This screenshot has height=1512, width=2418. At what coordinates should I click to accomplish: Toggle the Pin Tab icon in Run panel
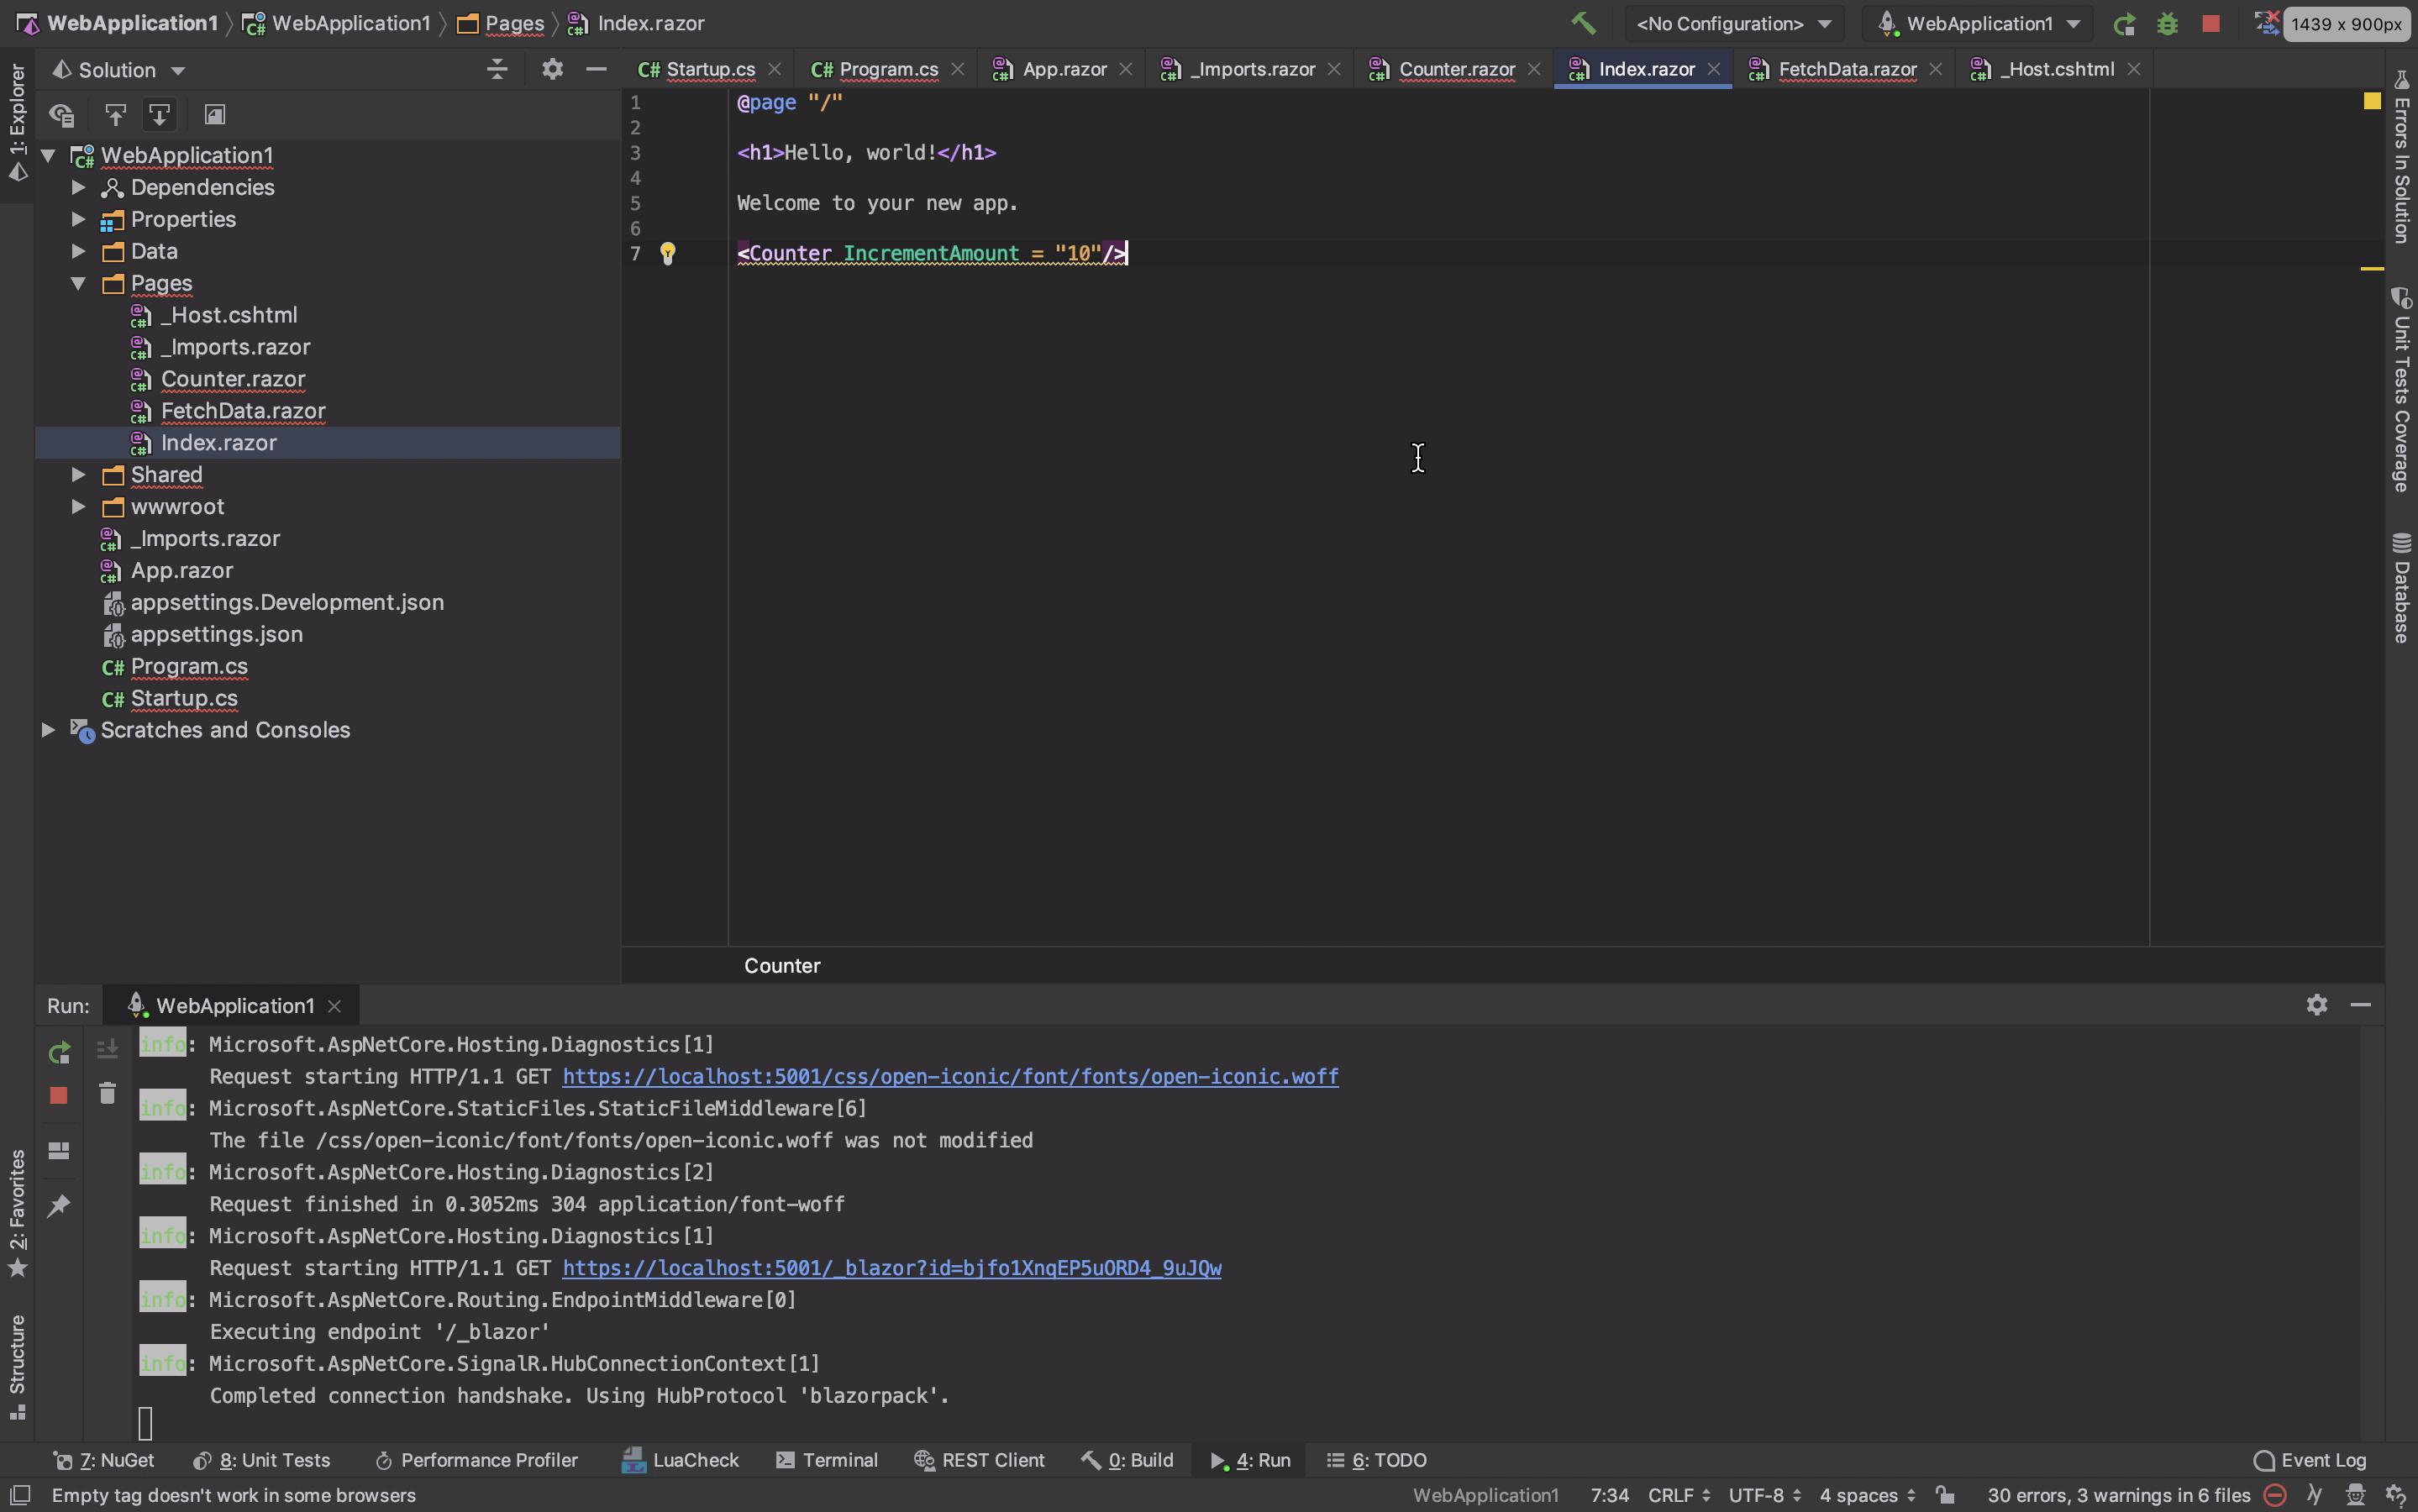click(x=59, y=1205)
